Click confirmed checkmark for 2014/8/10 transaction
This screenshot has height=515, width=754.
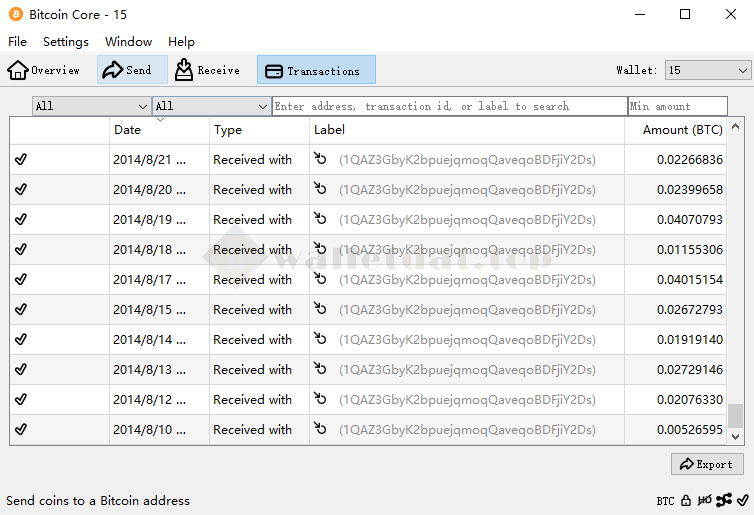21,429
